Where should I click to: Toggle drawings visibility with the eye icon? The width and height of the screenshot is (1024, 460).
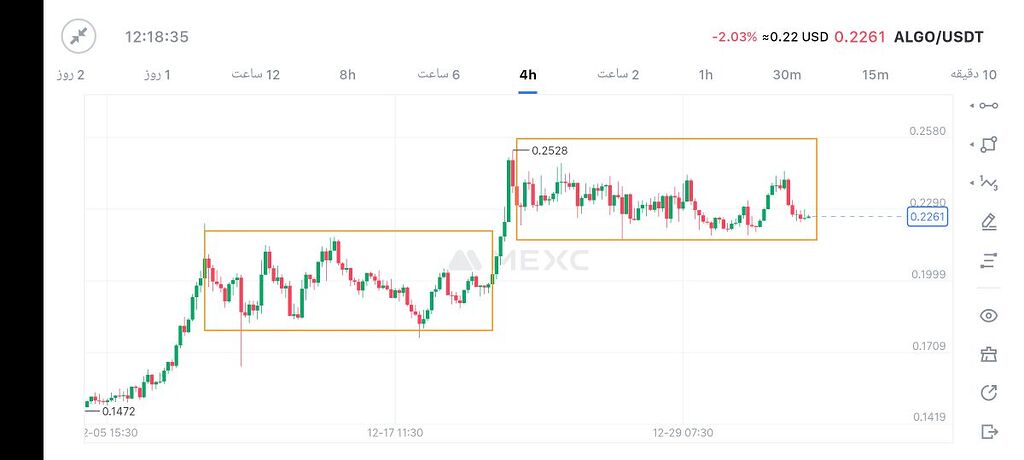989,316
